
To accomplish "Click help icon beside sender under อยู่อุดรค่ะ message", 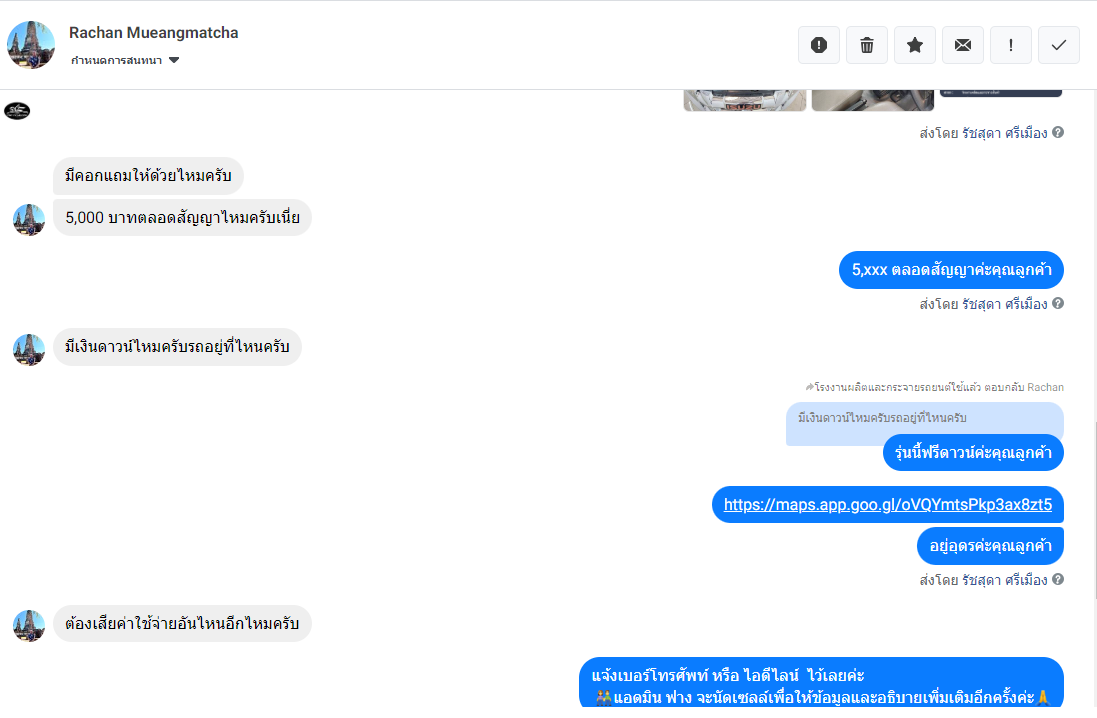I will click(1058, 579).
